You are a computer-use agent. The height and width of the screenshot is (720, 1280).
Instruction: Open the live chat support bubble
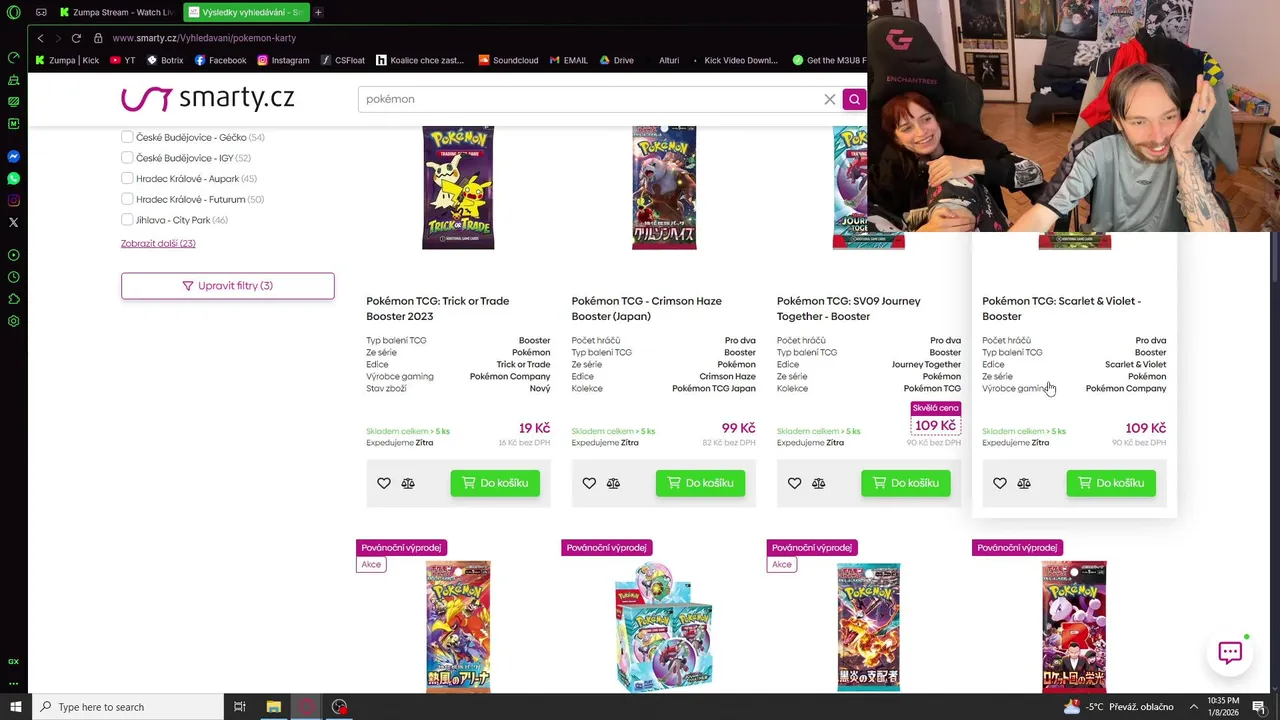click(x=1230, y=653)
